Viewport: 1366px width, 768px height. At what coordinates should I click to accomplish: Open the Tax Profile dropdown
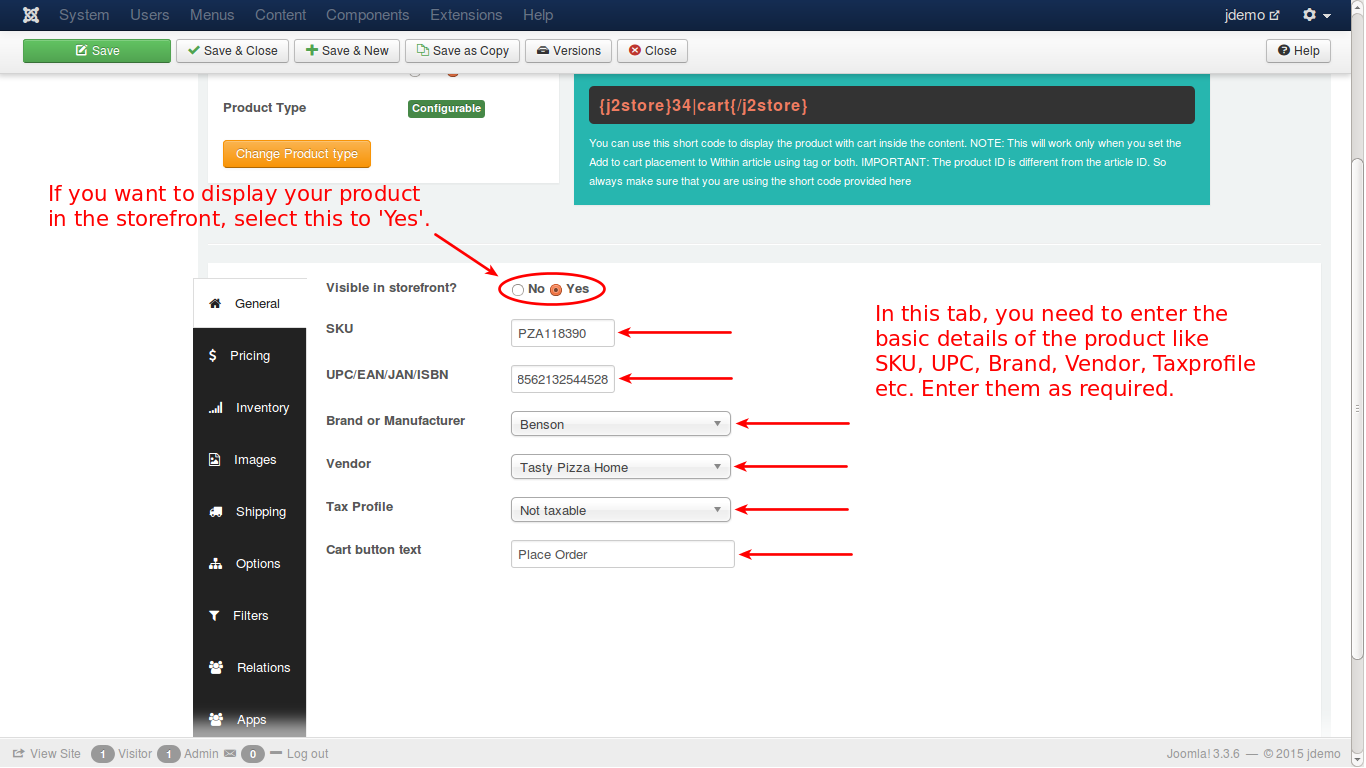pos(620,510)
